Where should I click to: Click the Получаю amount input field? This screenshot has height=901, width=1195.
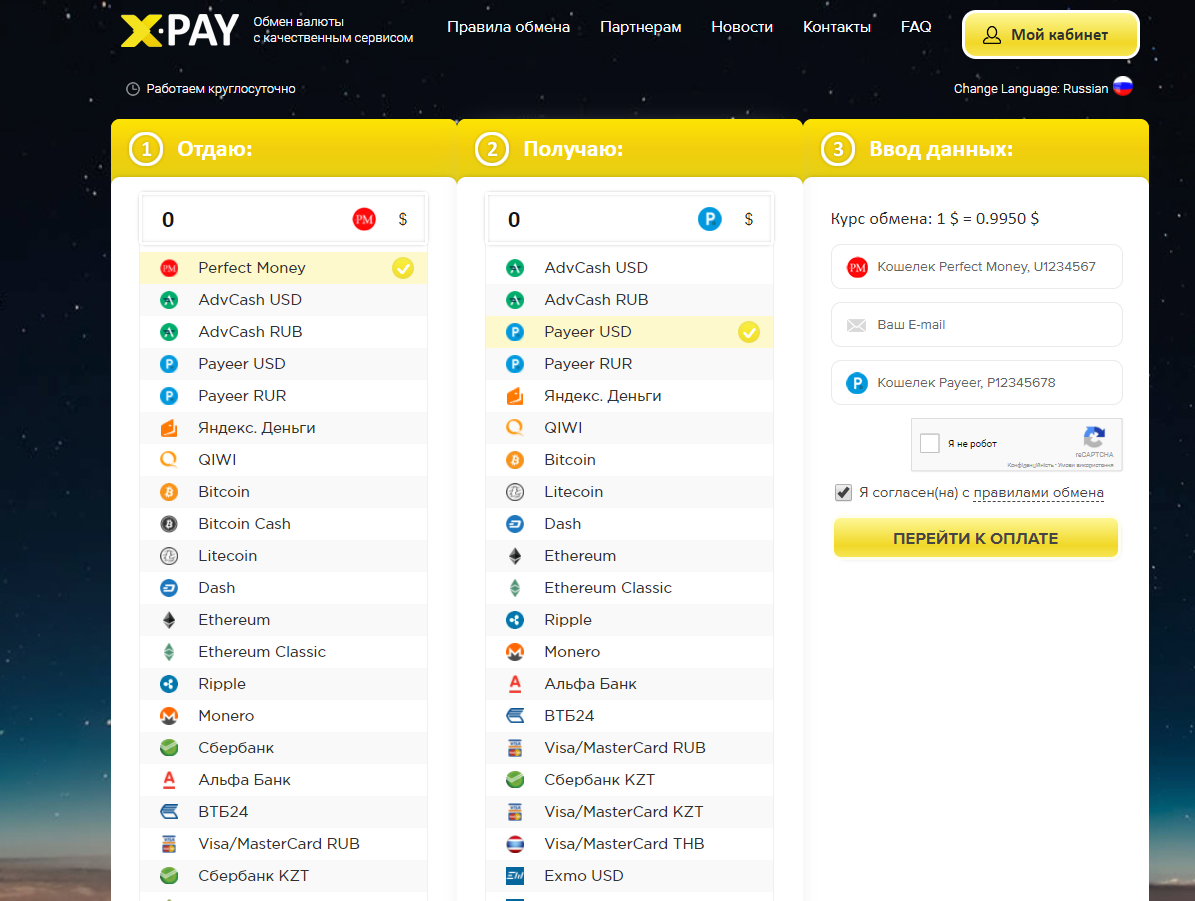(x=630, y=220)
